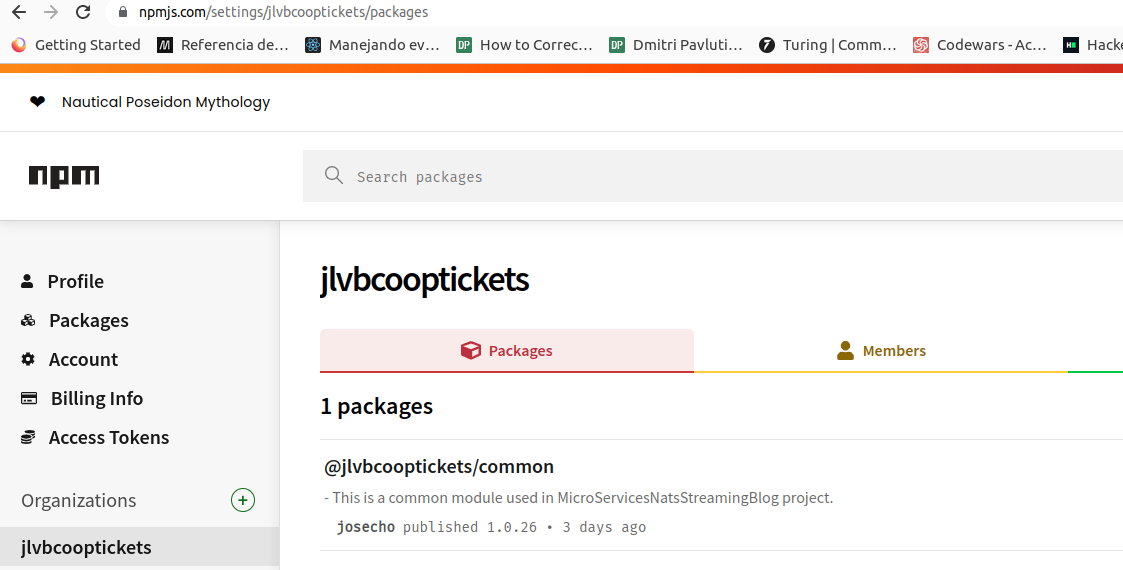Open the josecho publisher profile
The width and height of the screenshot is (1123, 570).
(x=366, y=527)
